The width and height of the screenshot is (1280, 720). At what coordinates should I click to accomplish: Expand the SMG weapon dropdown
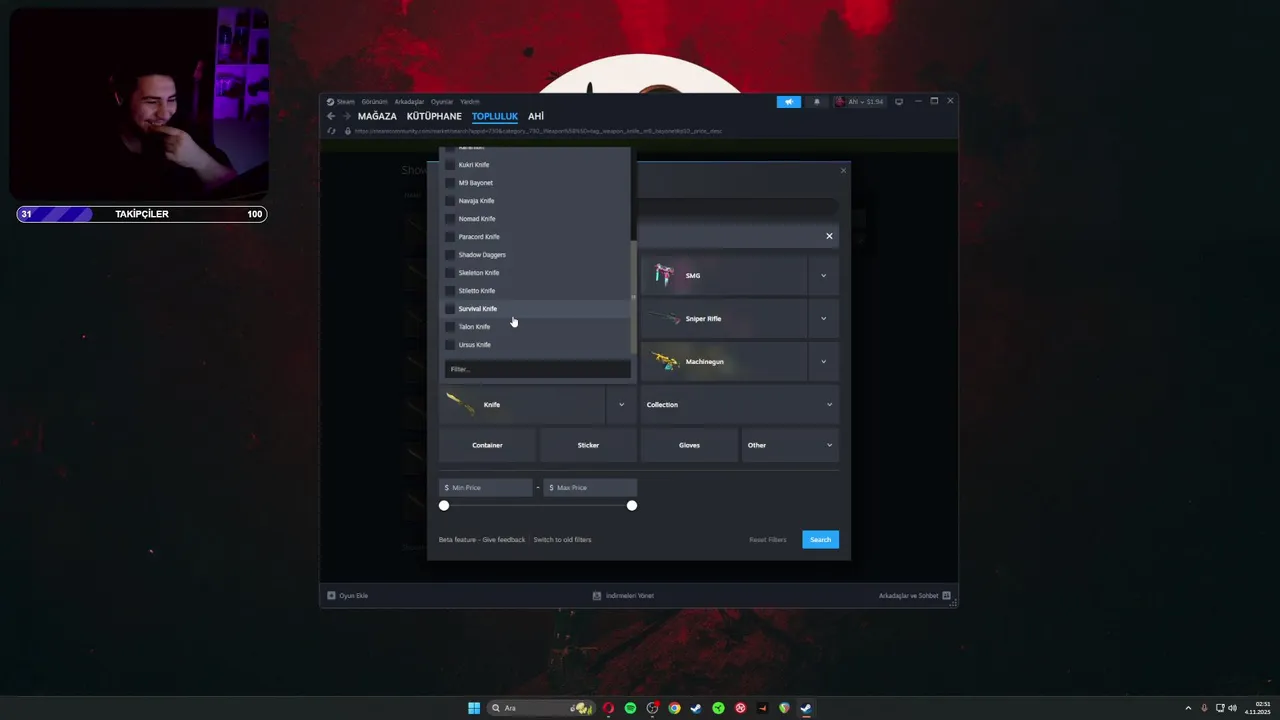823,275
